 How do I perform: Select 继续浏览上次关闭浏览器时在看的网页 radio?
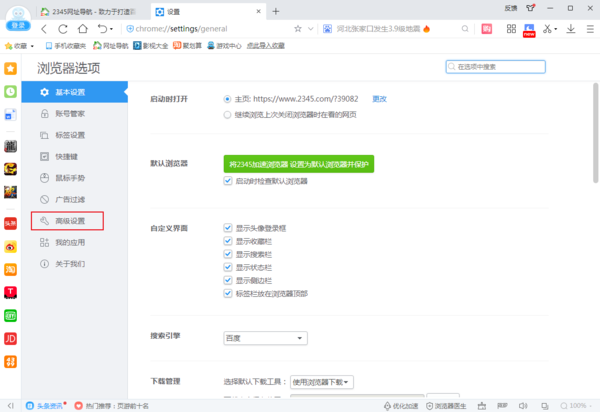(227, 115)
